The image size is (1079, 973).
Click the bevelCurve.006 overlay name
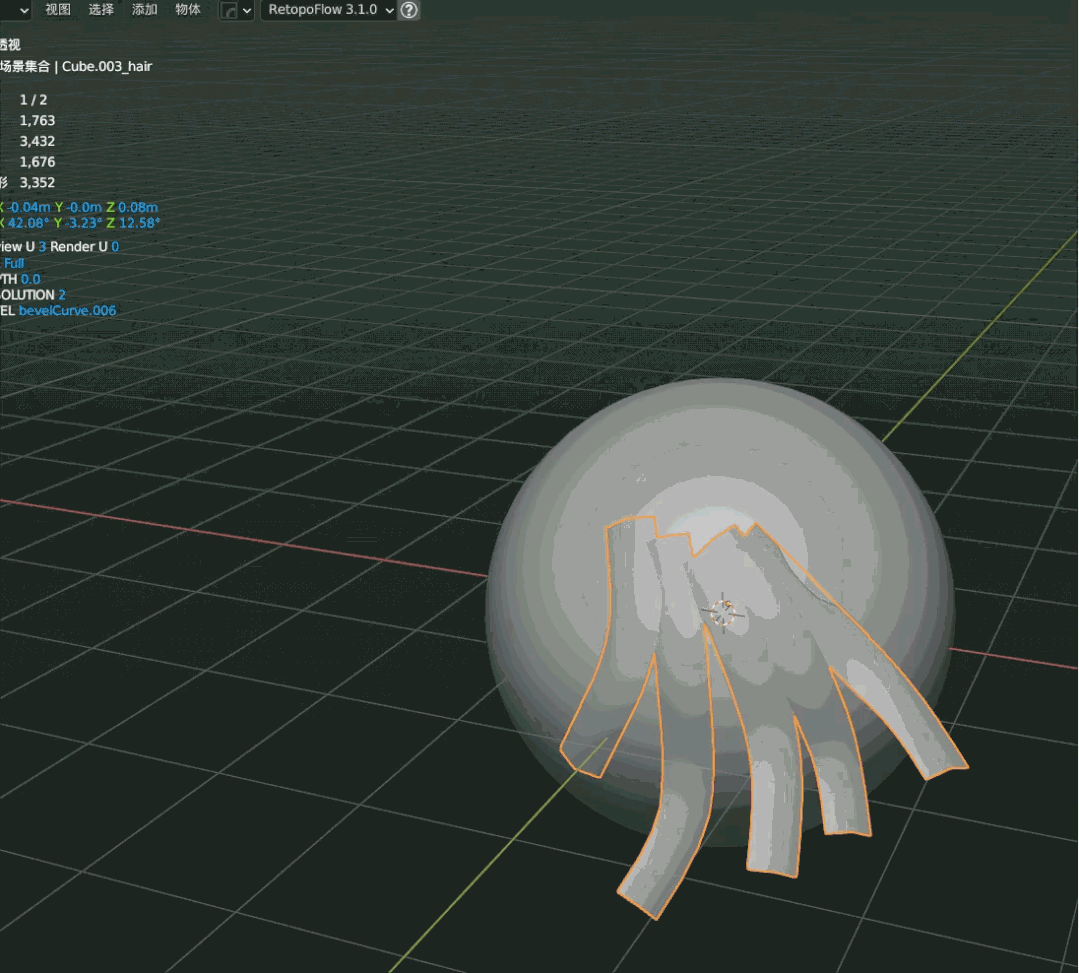point(67,310)
